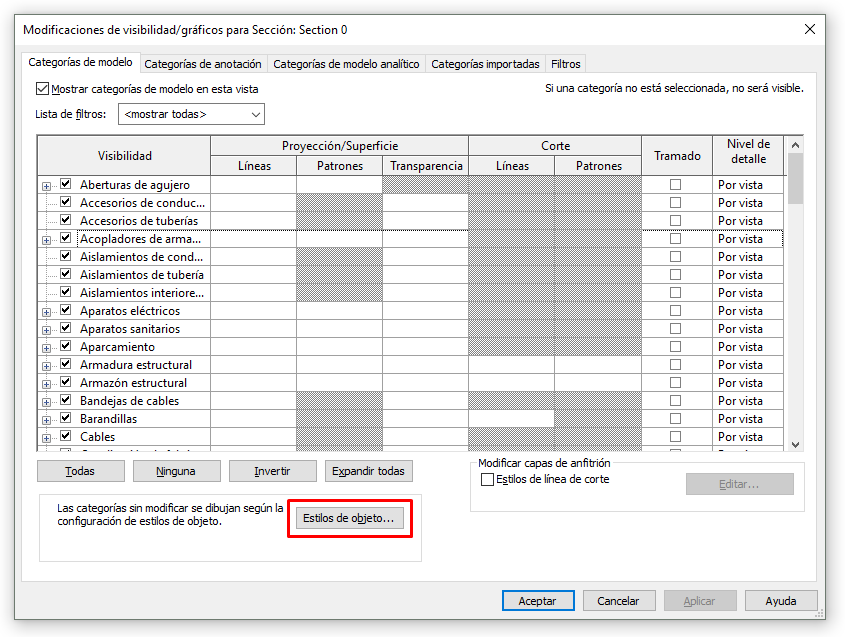Expand the Cables category
This screenshot has height=637, width=845.
pos(46,438)
